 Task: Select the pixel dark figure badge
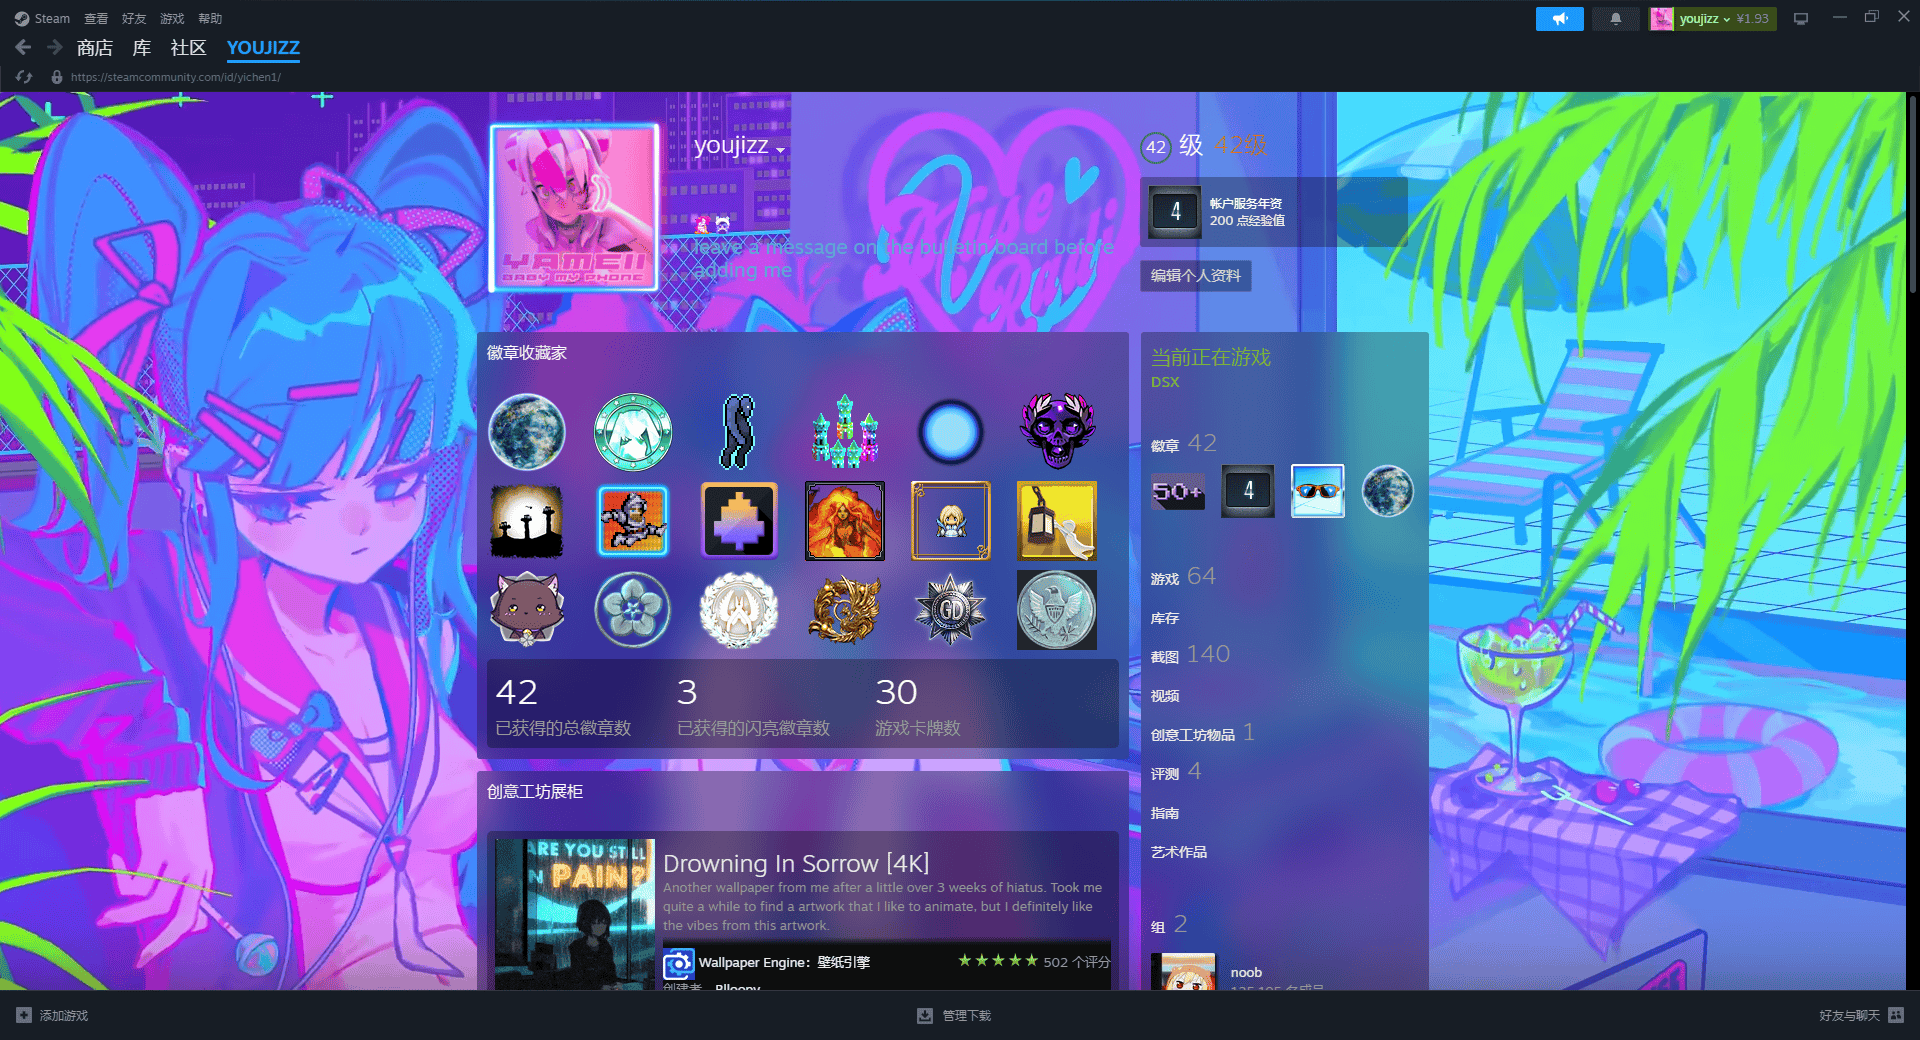tap(739, 432)
